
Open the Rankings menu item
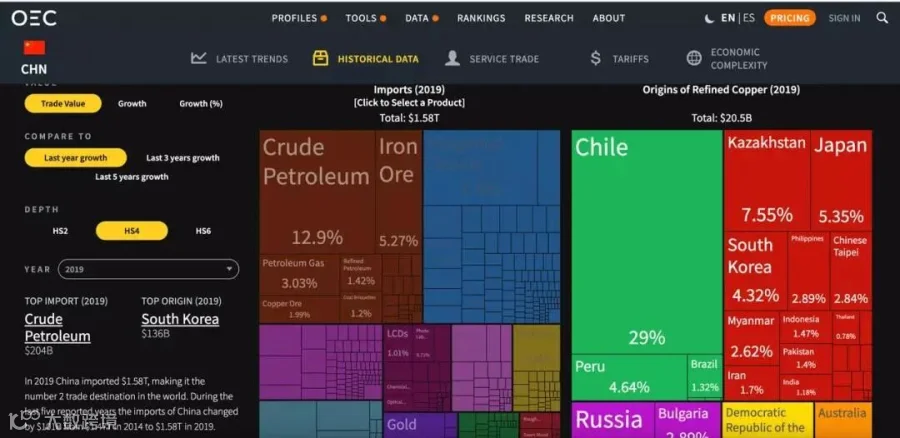coord(481,18)
